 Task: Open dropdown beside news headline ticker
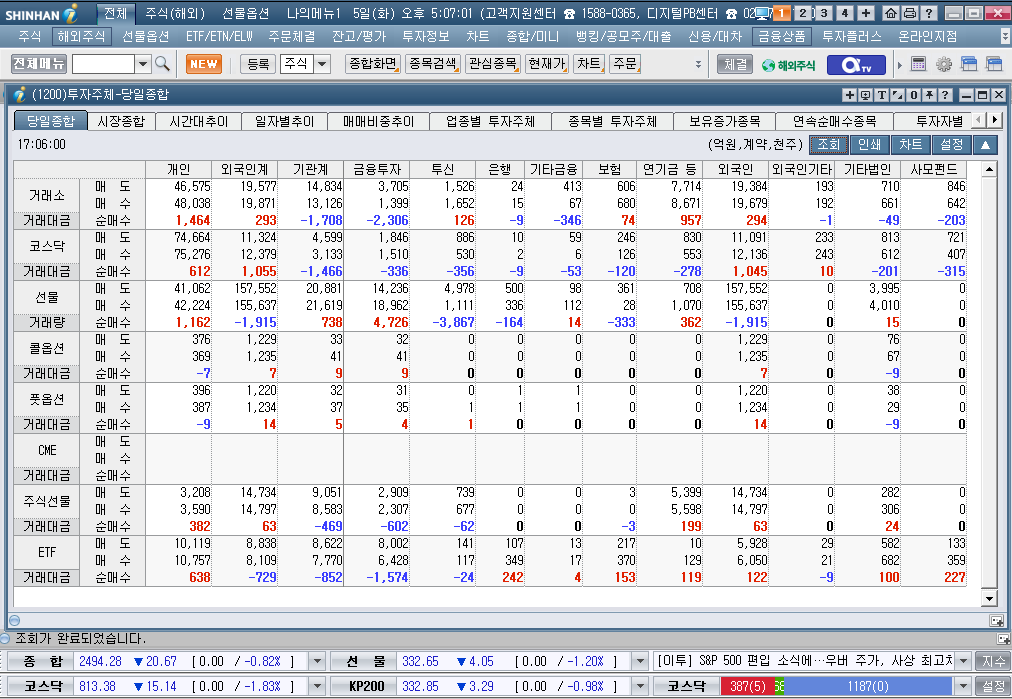coord(963,662)
